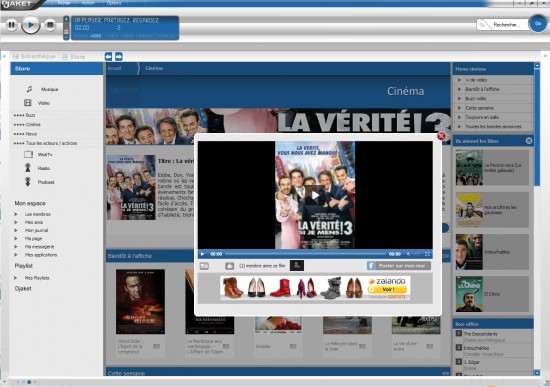Expand Les membres arrow in Mon espace
Viewport: 550px width, 387px height.
[16, 214]
